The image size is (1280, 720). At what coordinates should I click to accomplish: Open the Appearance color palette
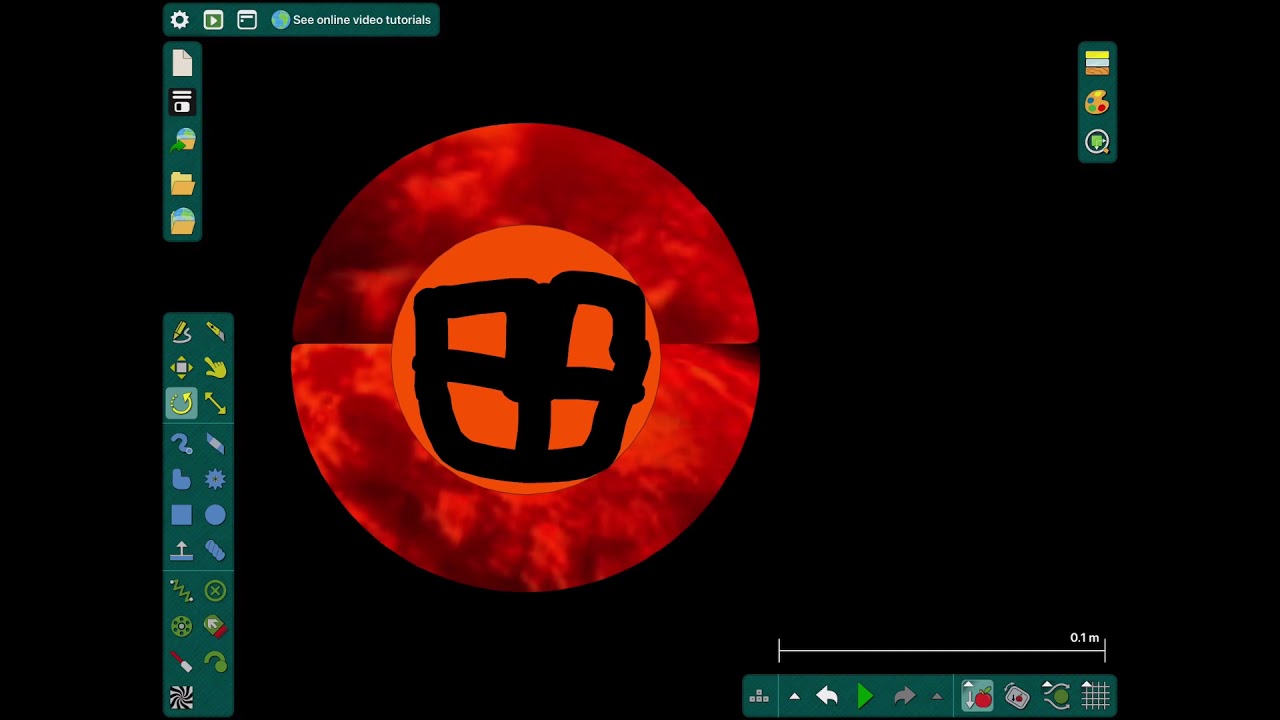point(1097,102)
